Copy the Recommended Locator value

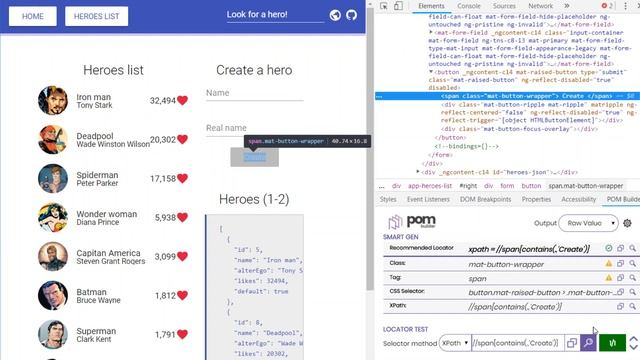pos(620,248)
